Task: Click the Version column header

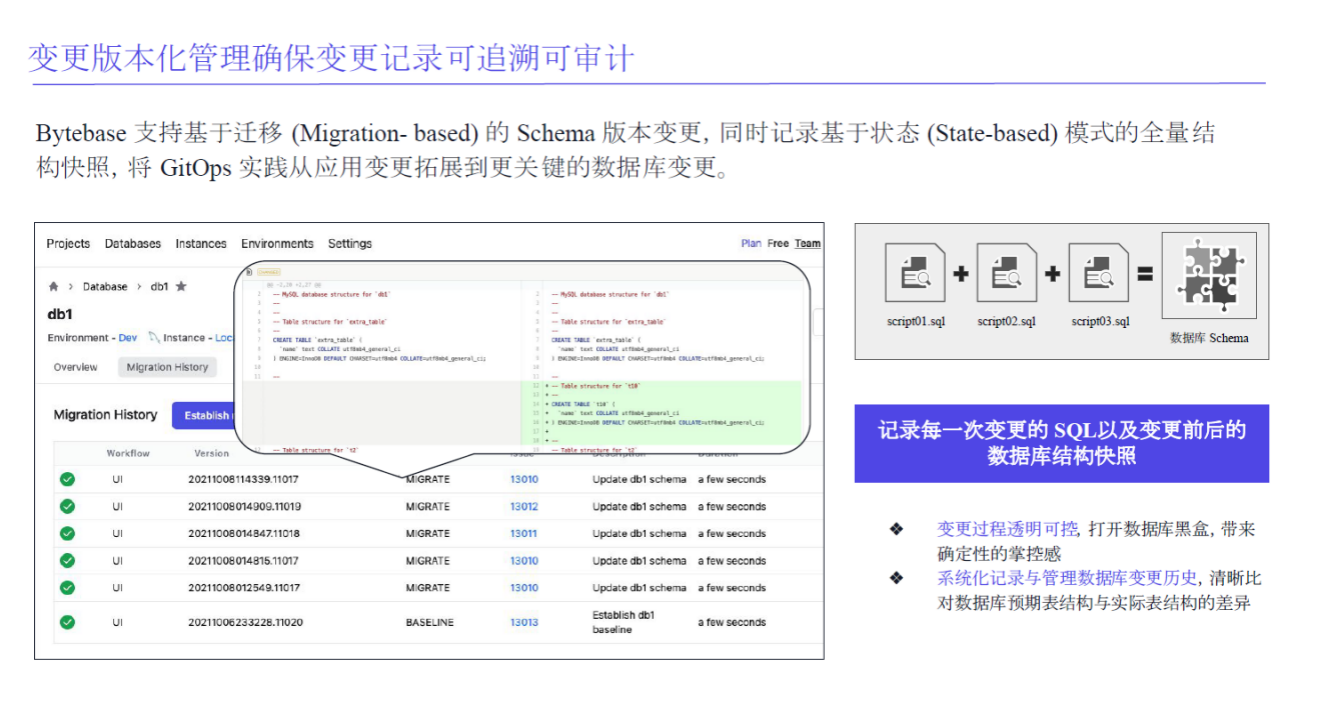Action: [212, 453]
